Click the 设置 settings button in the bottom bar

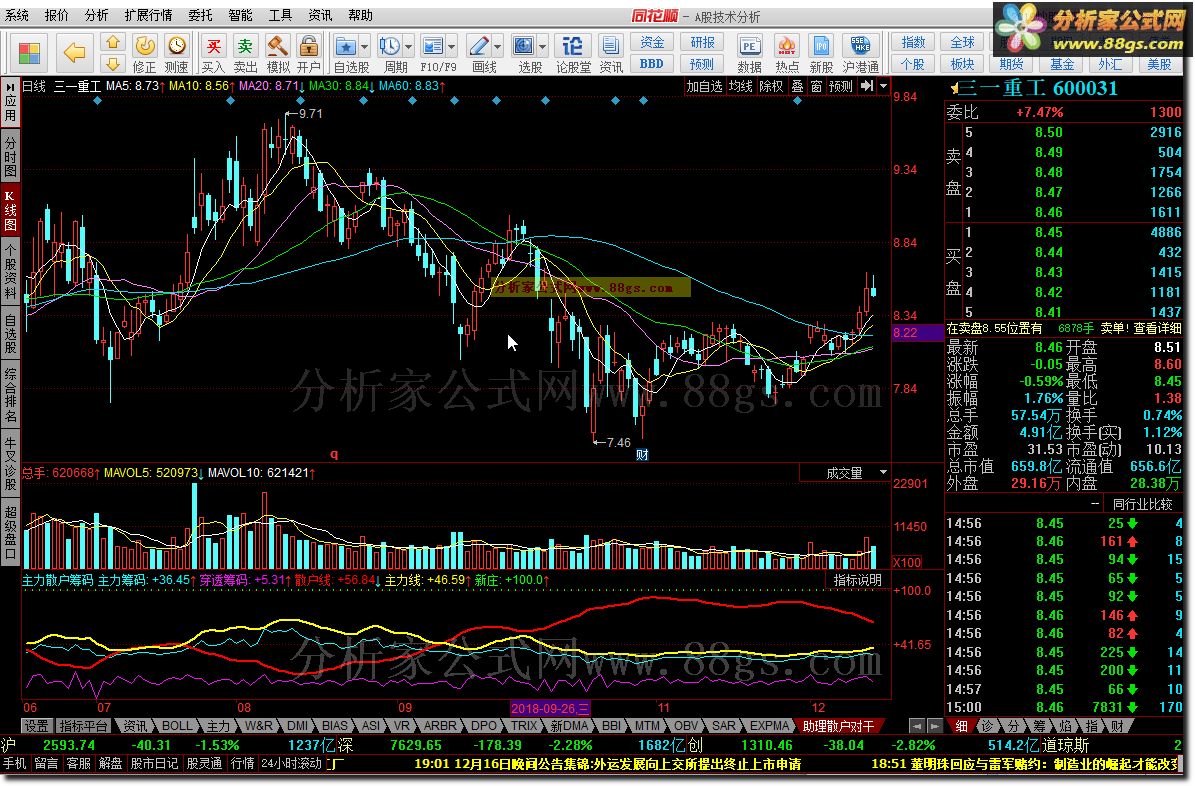click(36, 726)
